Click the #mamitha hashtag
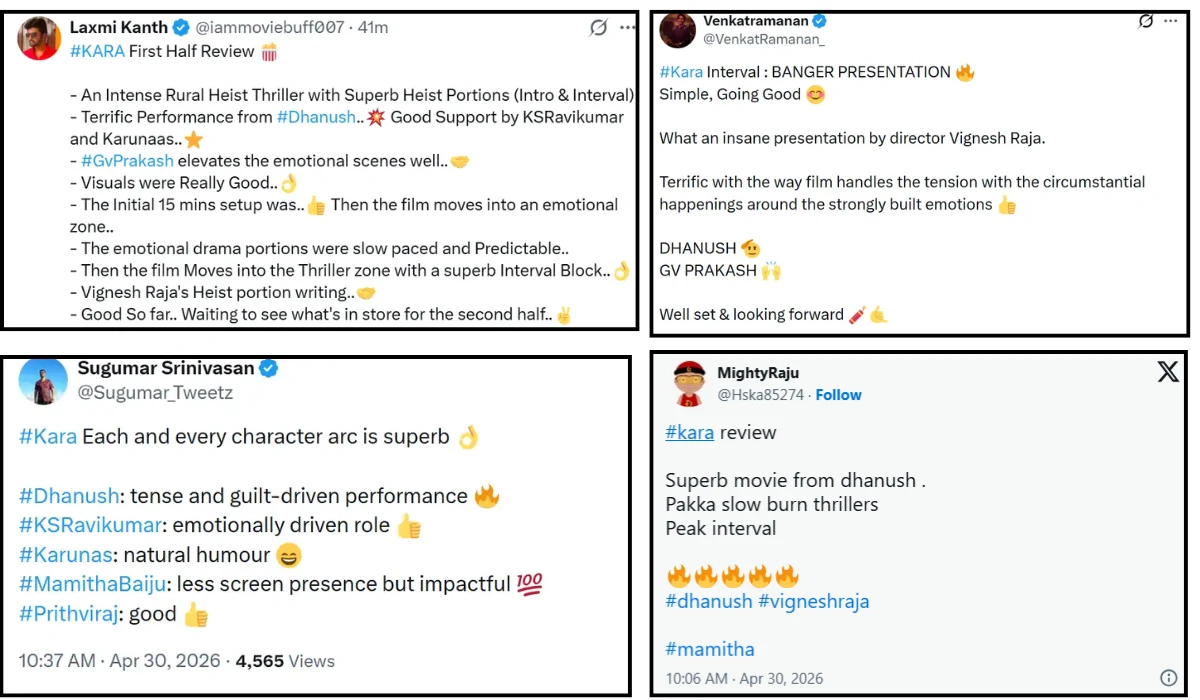Viewport: 1200px width, 700px height. pos(710,649)
